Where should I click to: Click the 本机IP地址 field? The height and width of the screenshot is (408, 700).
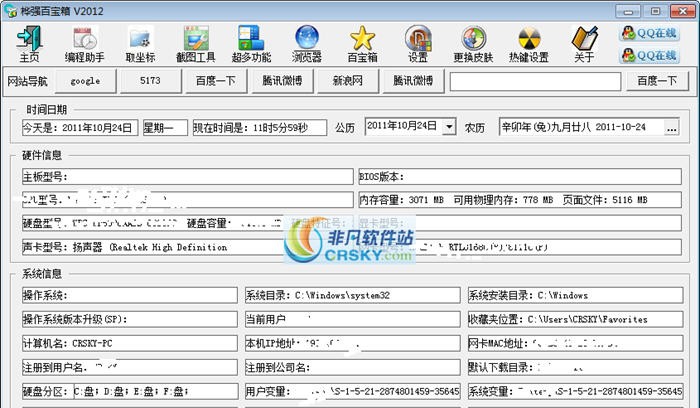(x=353, y=343)
